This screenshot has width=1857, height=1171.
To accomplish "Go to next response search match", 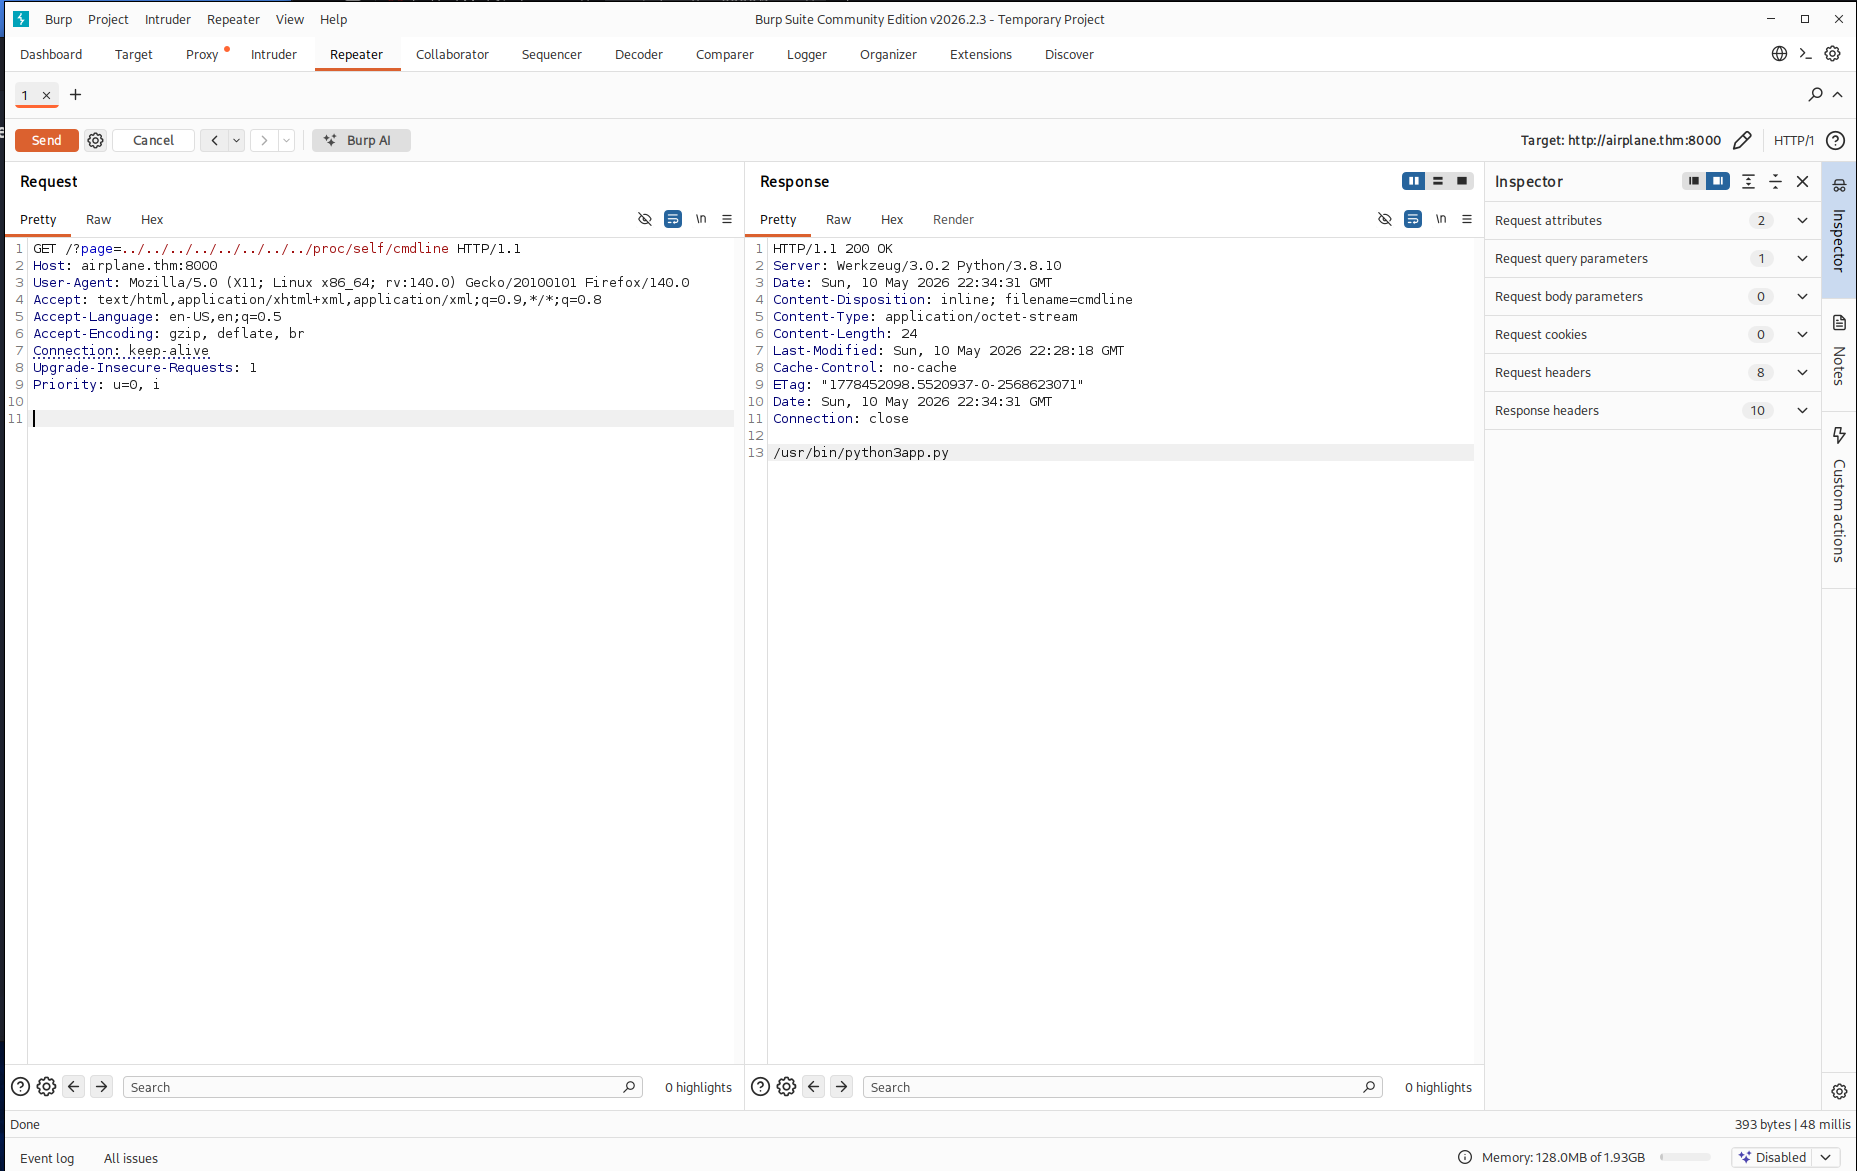I will (x=842, y=1087).
